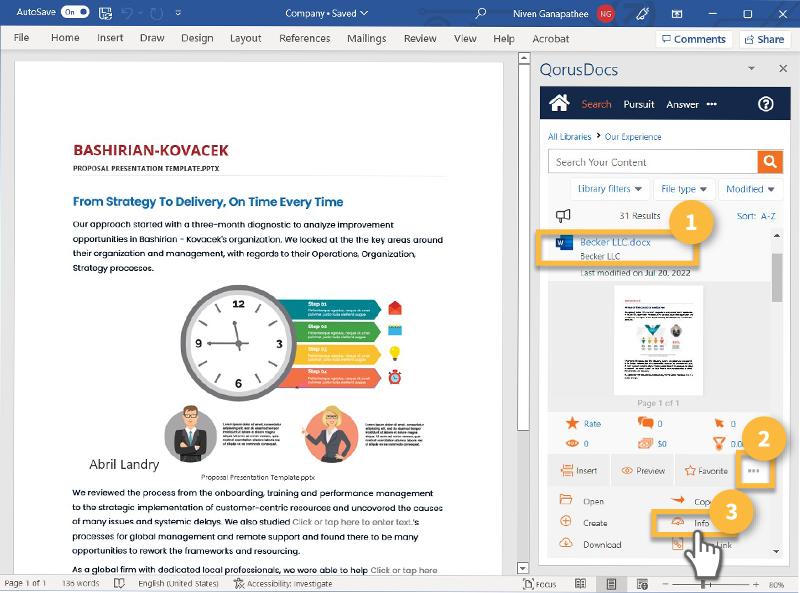Click the Favorite star button
The image size is (800, 593).
[706, 471]
